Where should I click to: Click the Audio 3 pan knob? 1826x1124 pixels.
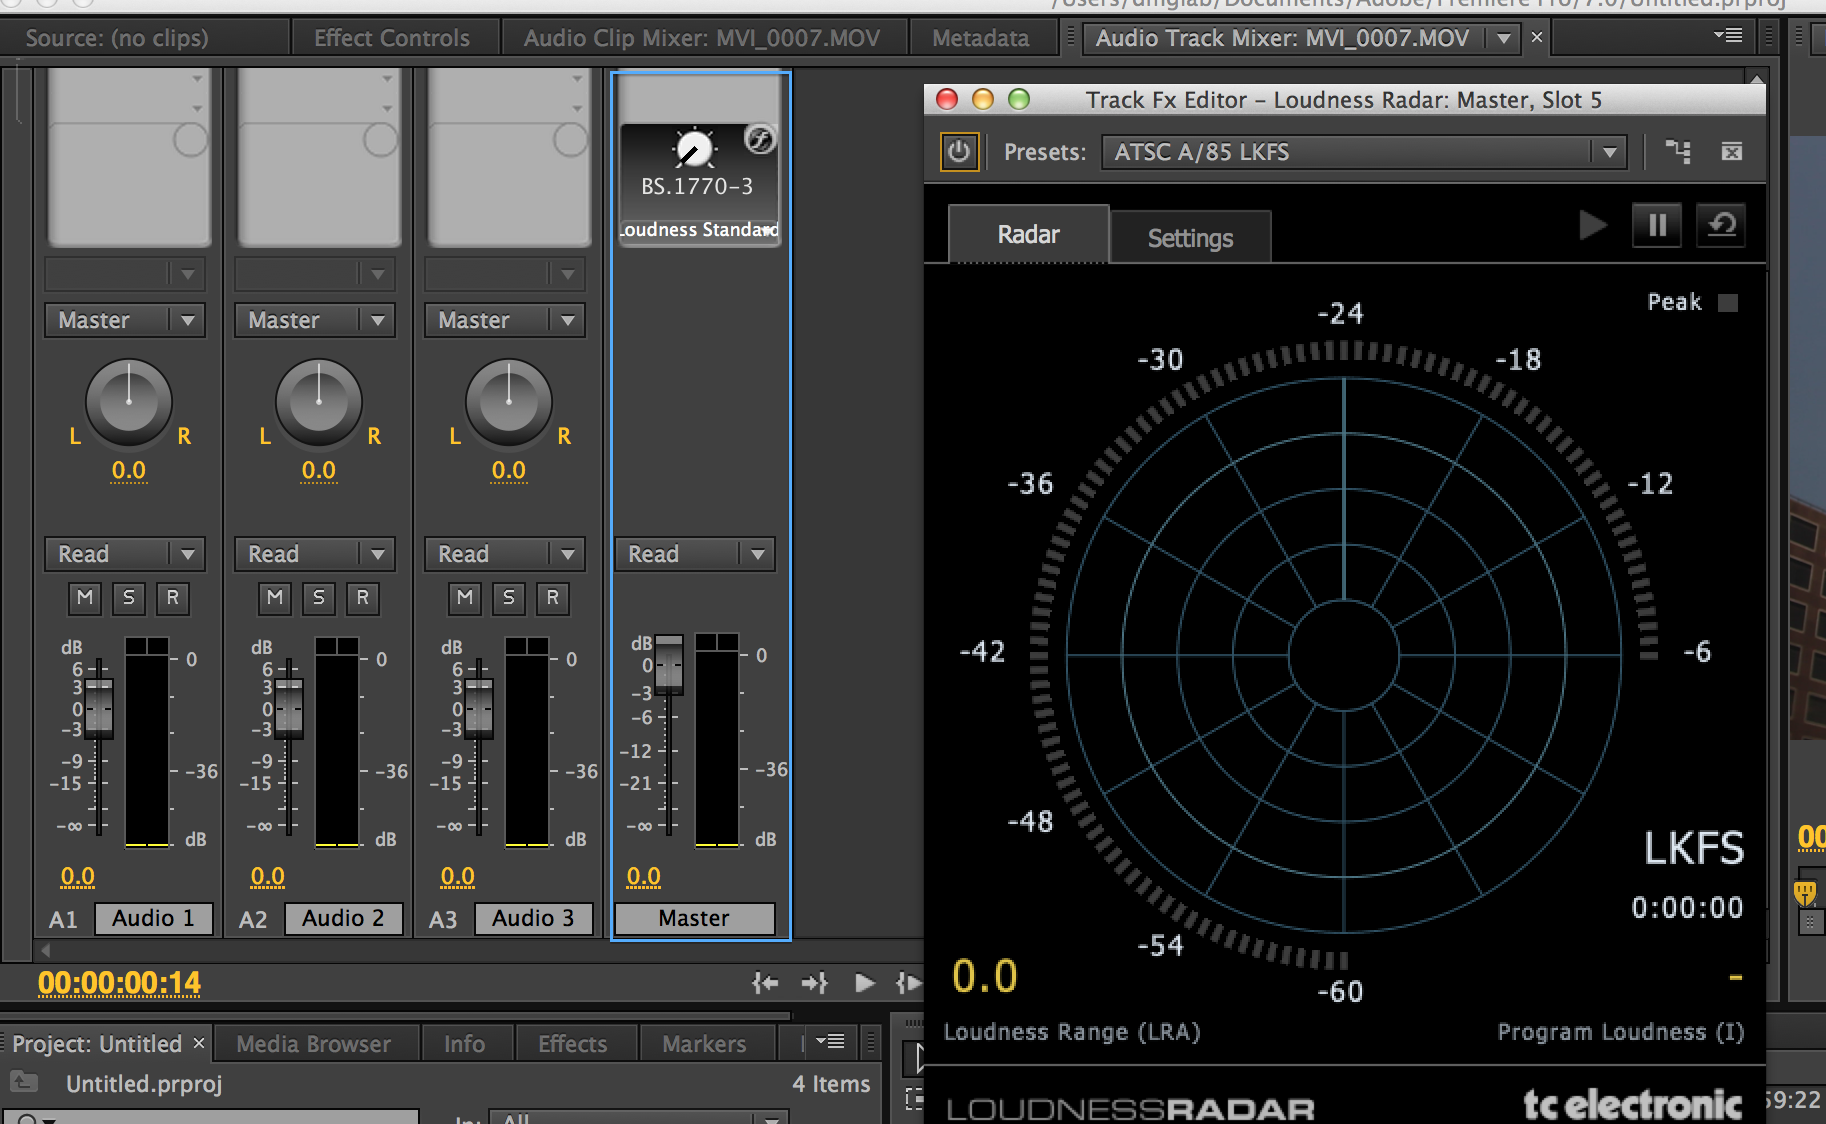509,402
